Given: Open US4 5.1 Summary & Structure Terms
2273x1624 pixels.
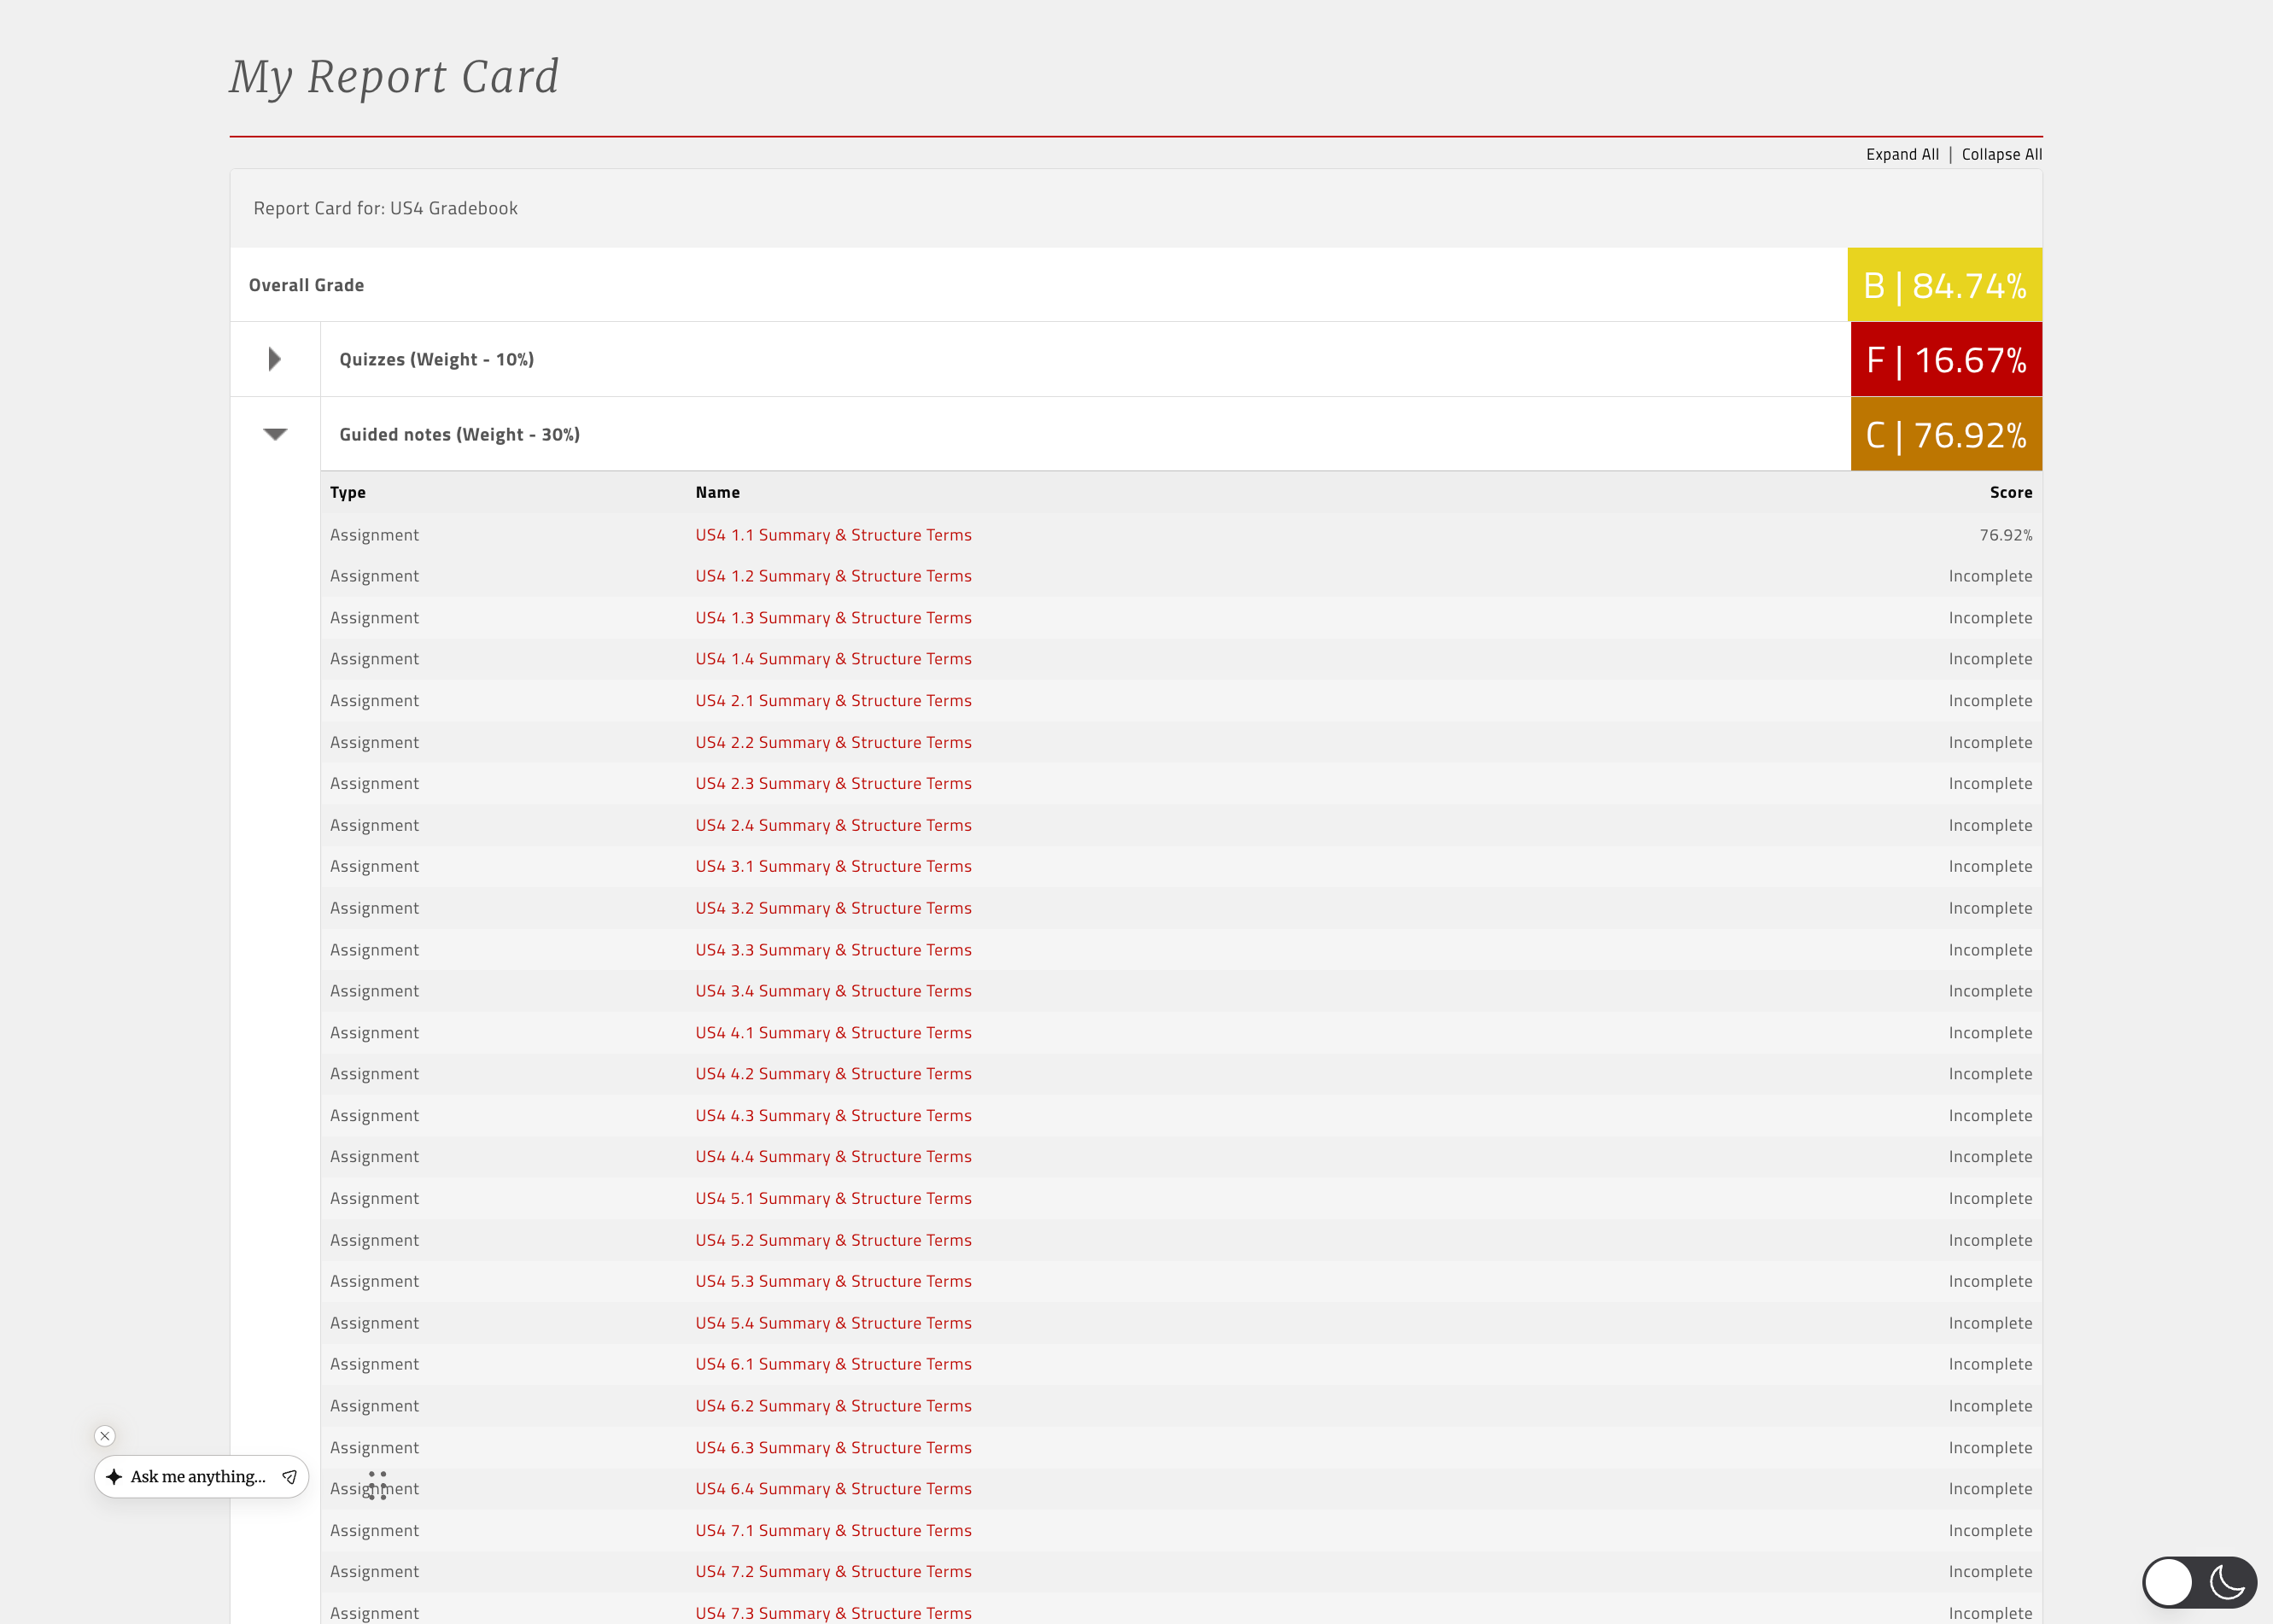Looking at the screenshot, I should coord(833,1198).
